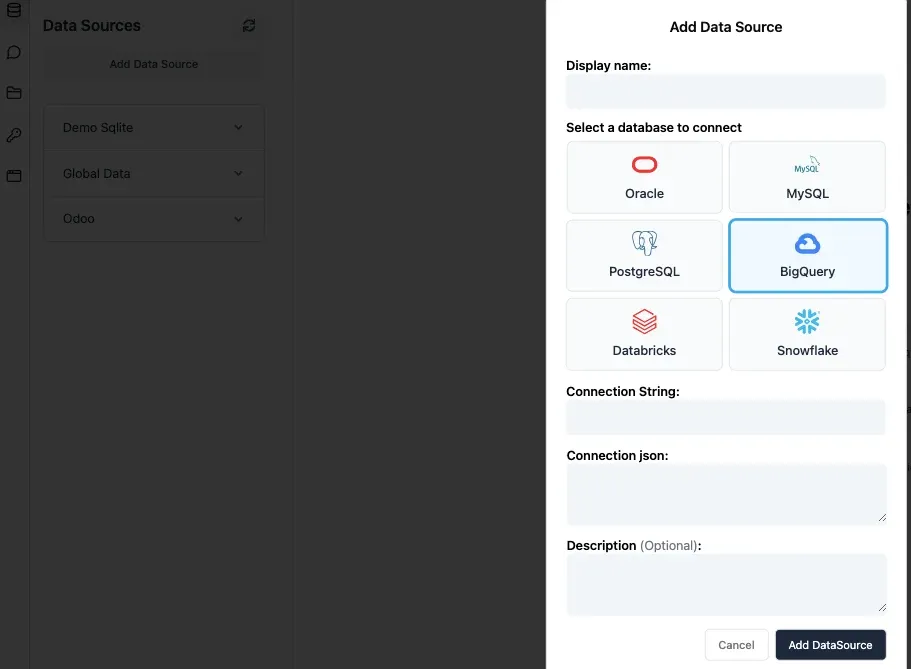This screenshot has width=911, height=669.
Task: Expand the Global Data chevron
Action: coord(238,173)
